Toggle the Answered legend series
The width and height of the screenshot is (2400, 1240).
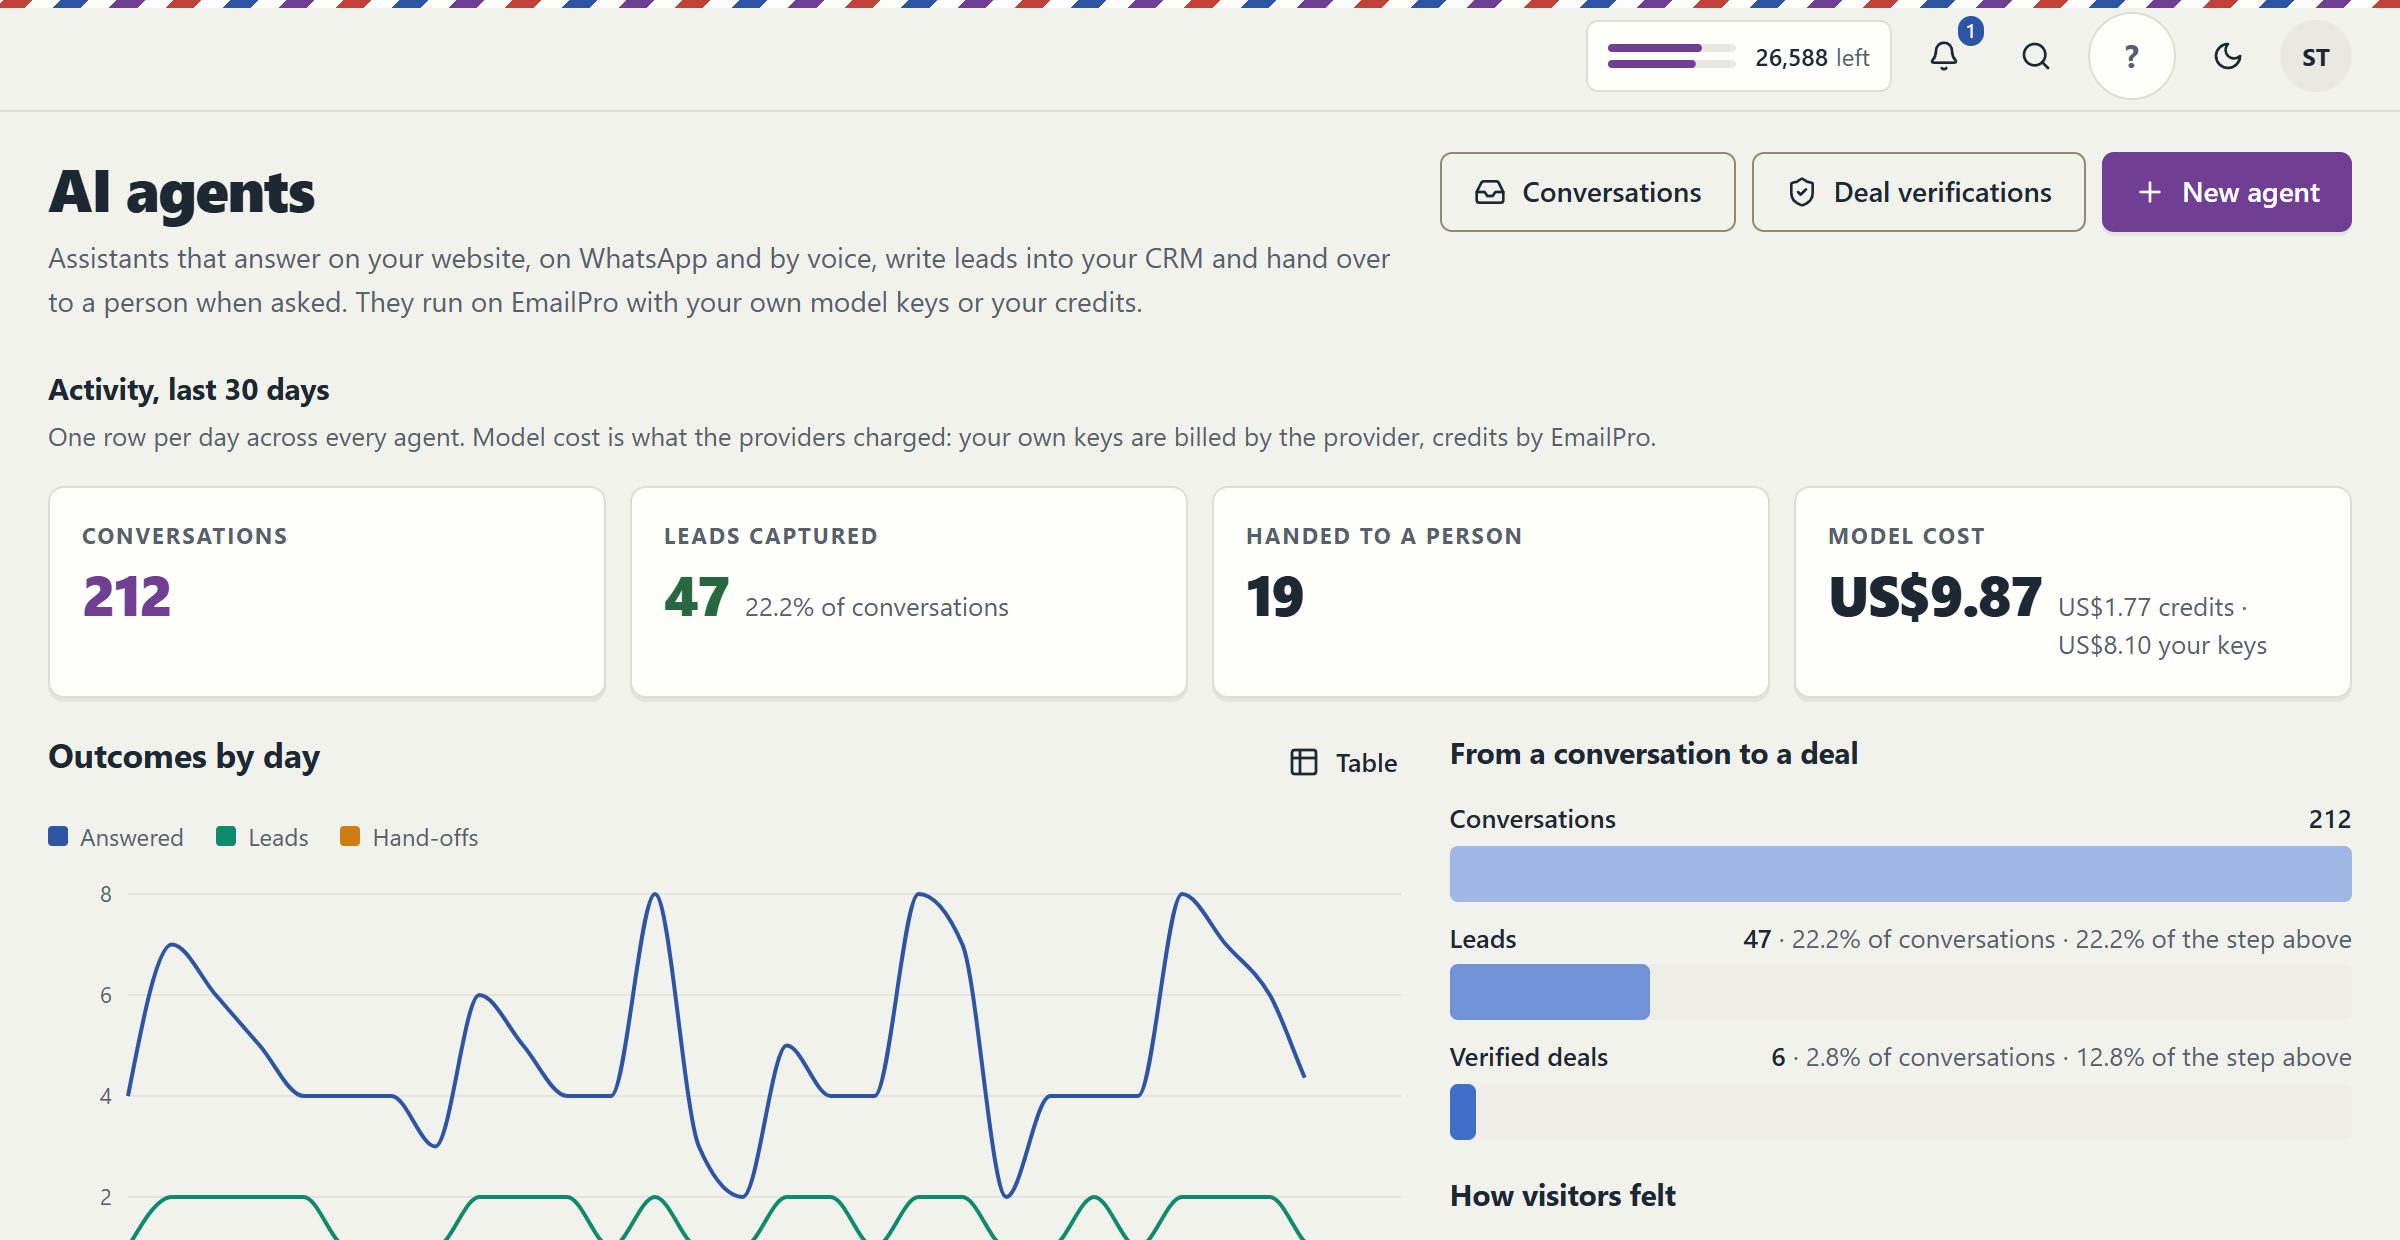(116, 837)
